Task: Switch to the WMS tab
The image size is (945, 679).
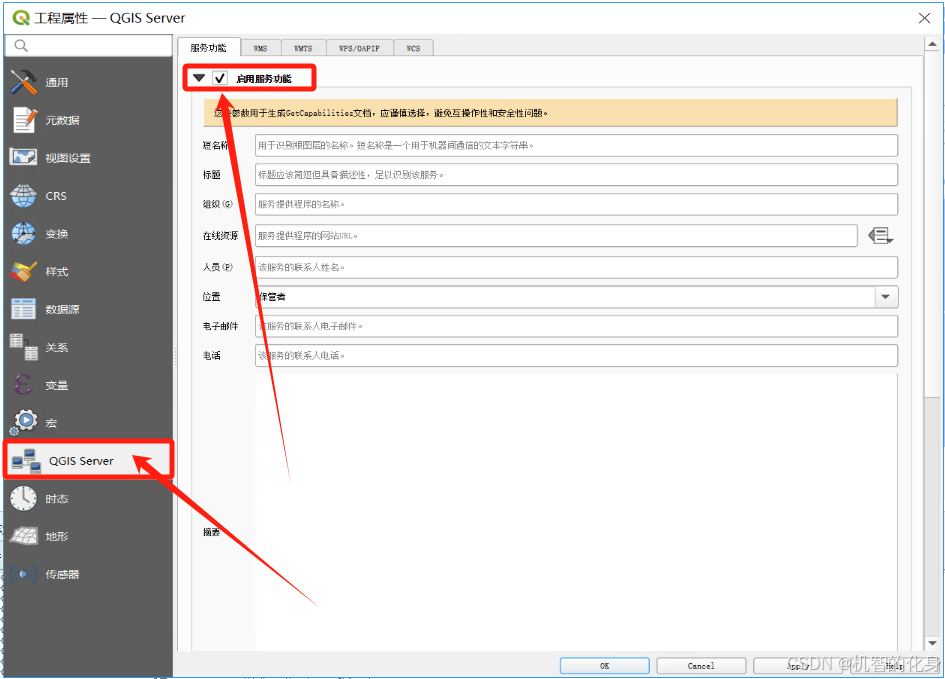Action: coord(260,48)
